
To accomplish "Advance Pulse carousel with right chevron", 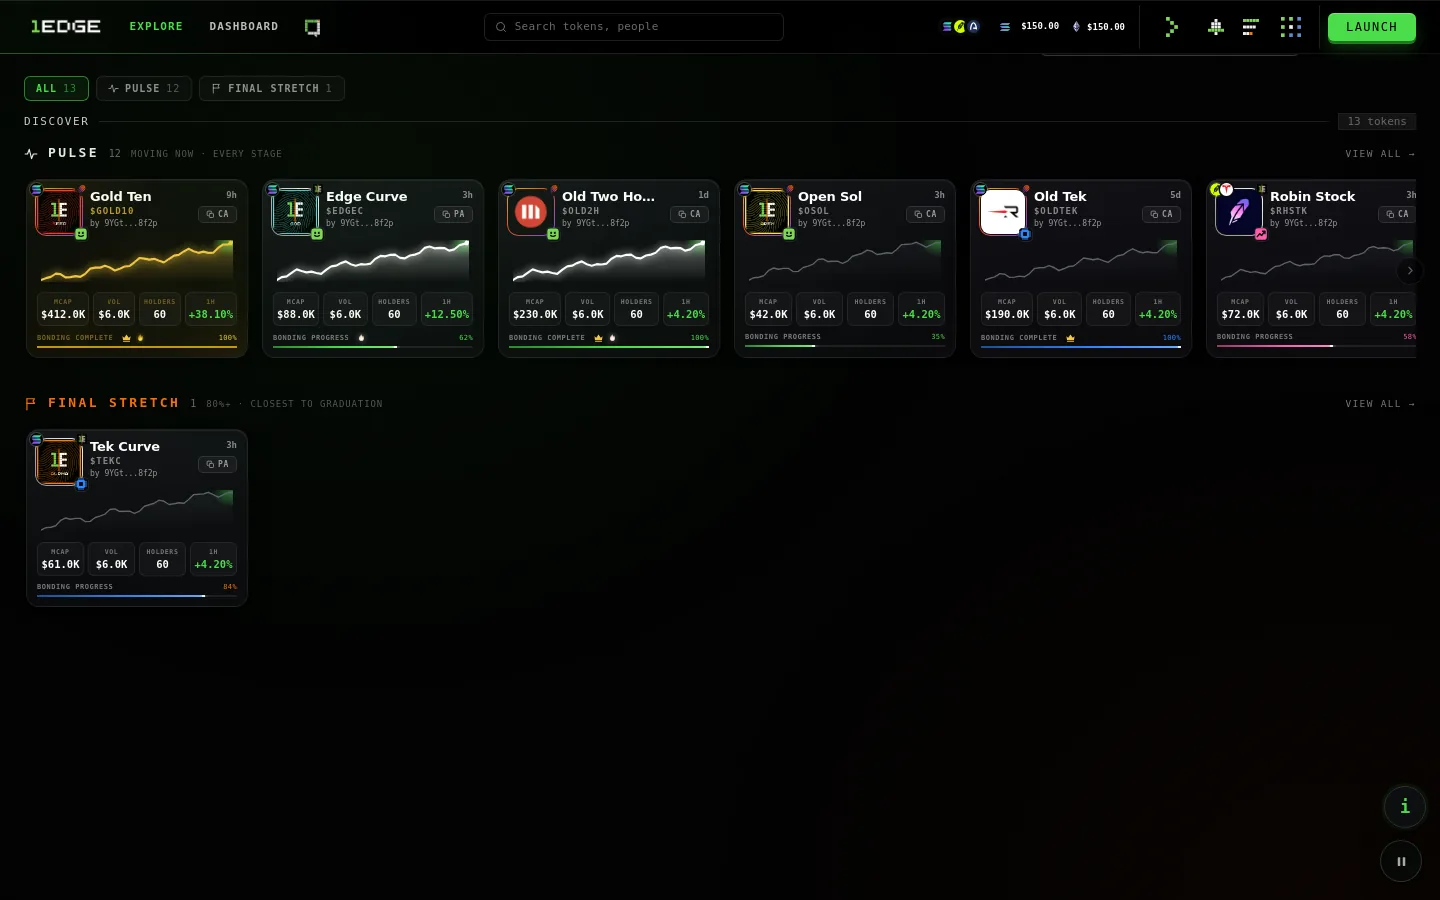I will coord(1410,271).
